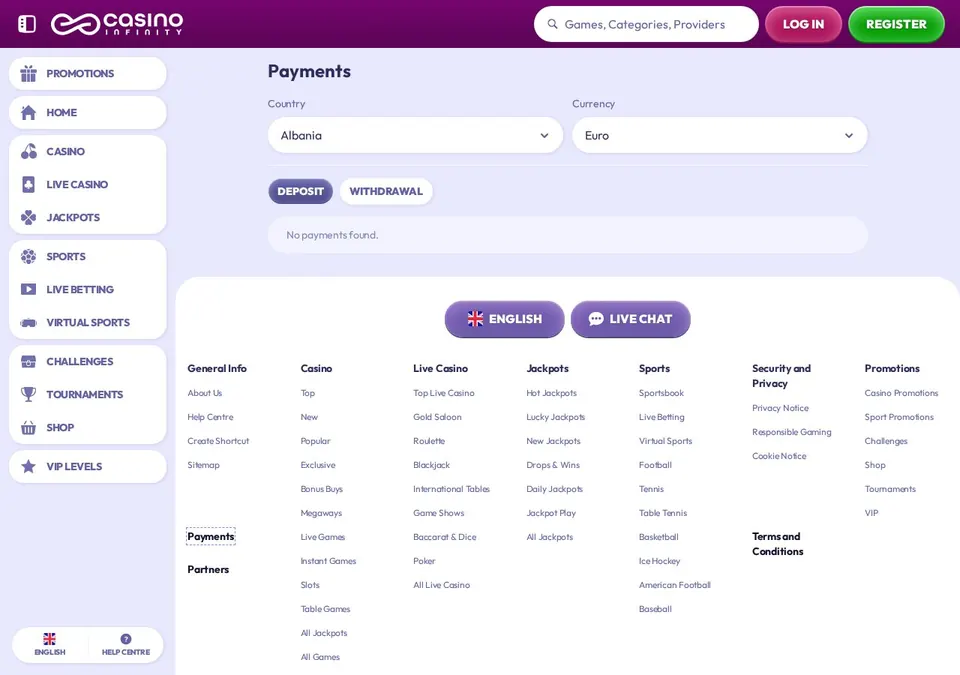Click the Create Shortcut link
Screen dimensions: 960x675
point(218,440)
